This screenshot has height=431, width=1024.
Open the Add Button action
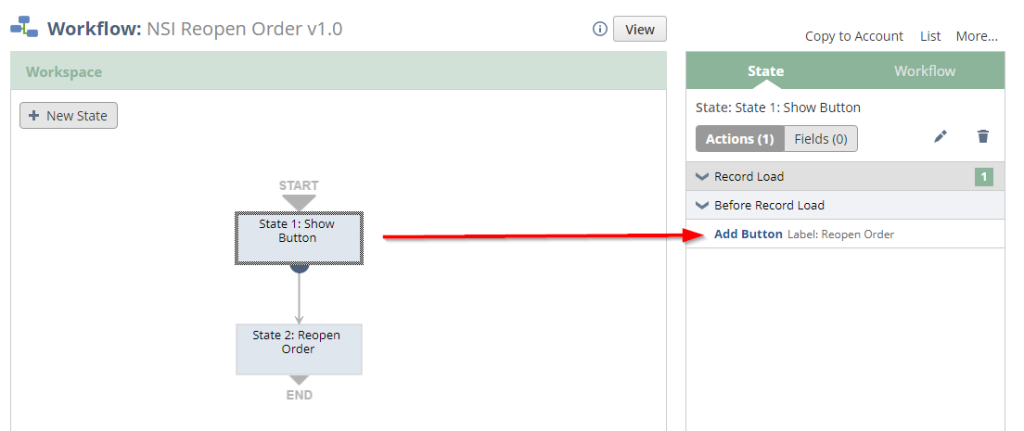(x=748, y=234)
